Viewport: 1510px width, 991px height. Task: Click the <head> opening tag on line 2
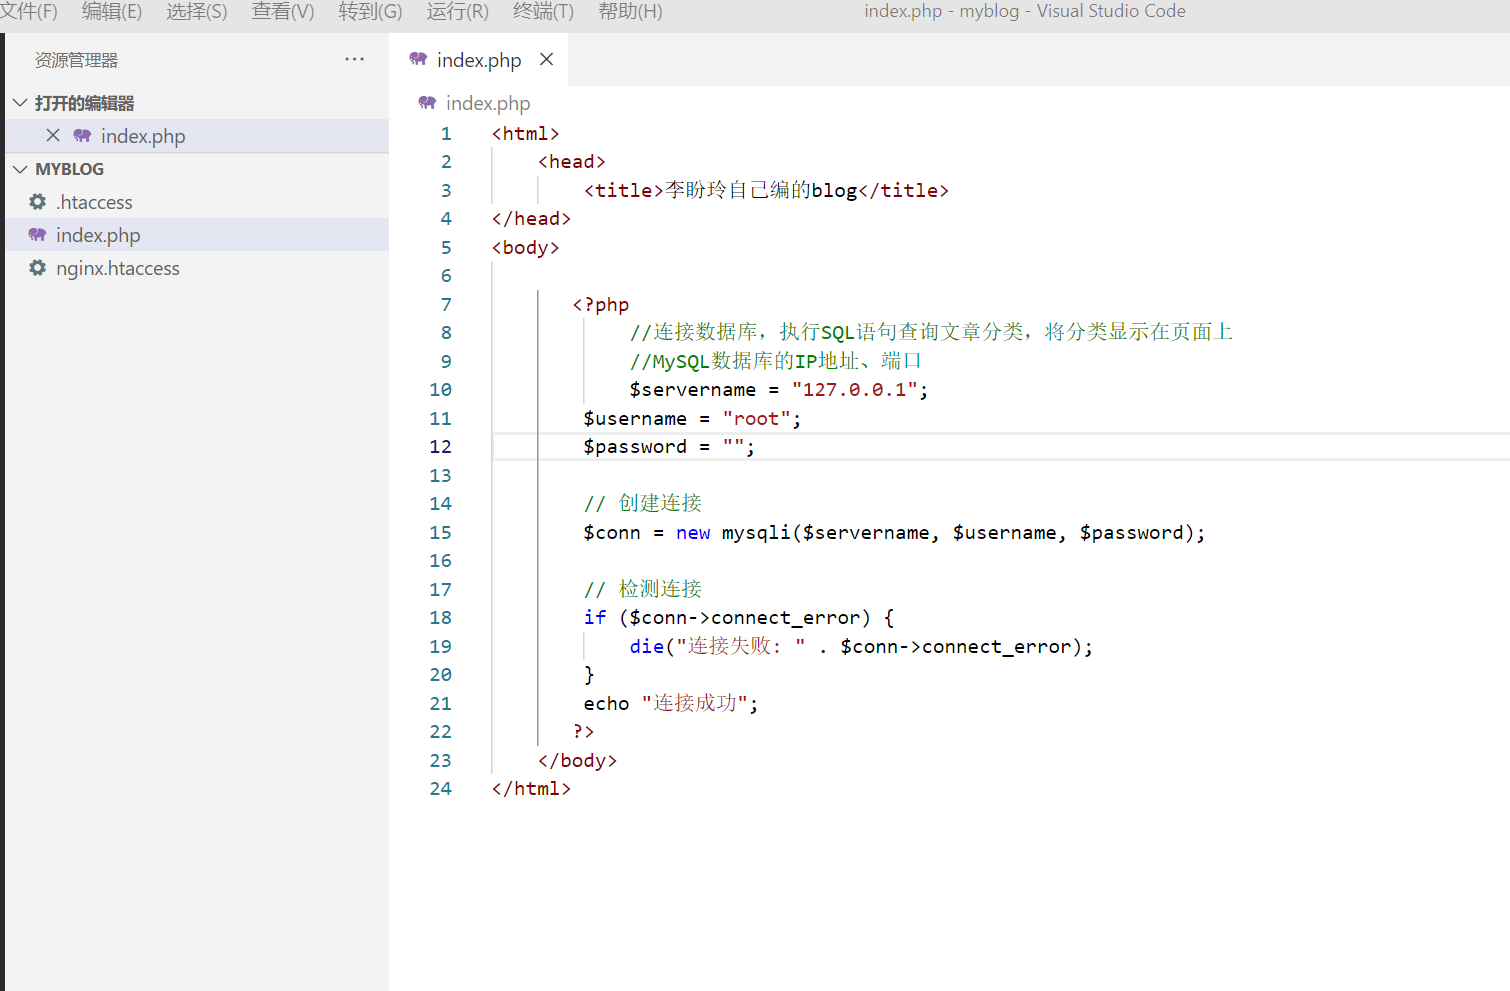572,161
